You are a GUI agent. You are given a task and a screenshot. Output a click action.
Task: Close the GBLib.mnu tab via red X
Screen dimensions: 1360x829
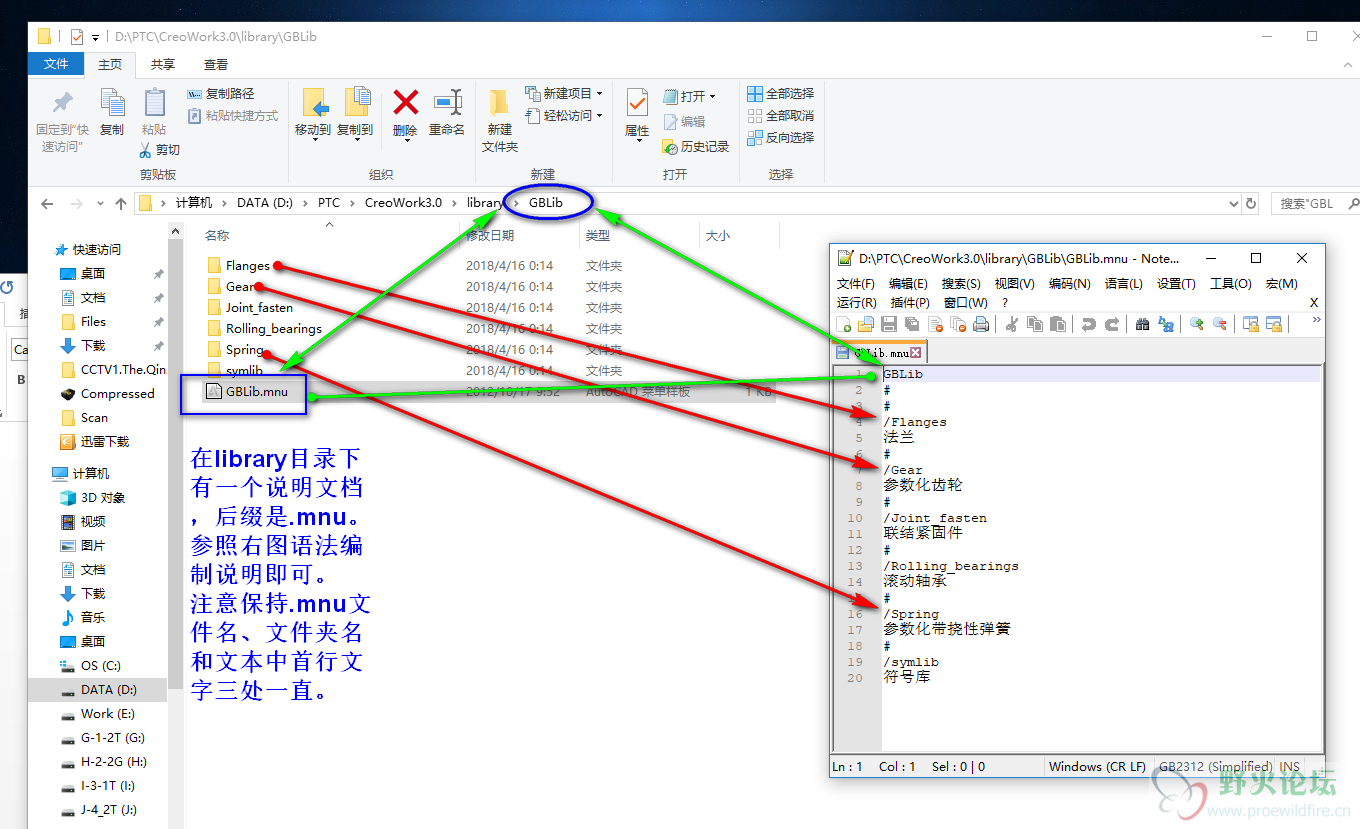pos(916,353)
